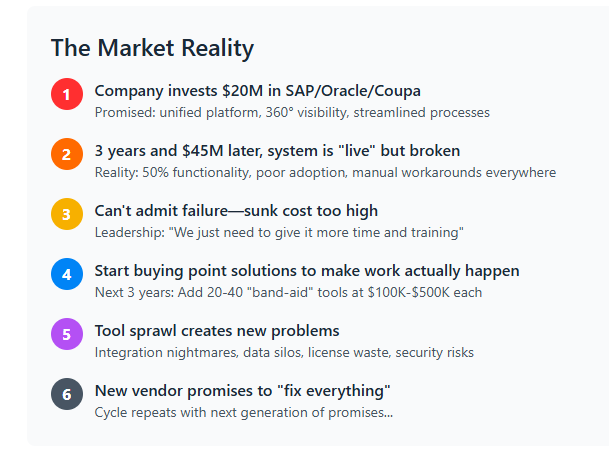Click the "Reality: 50% functionality" description line
The image size is (609, 457).
(x=325, y=173)
